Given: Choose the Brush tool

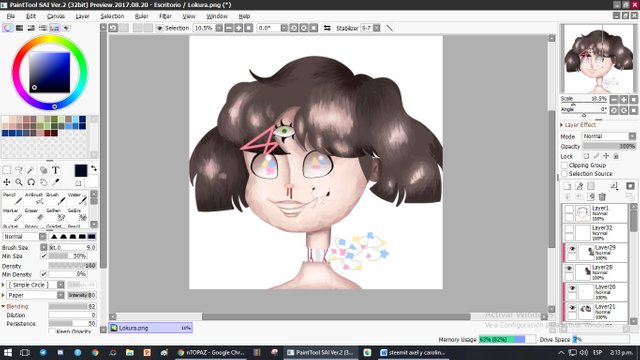Looking at the screenshot, I should [56, 199].
